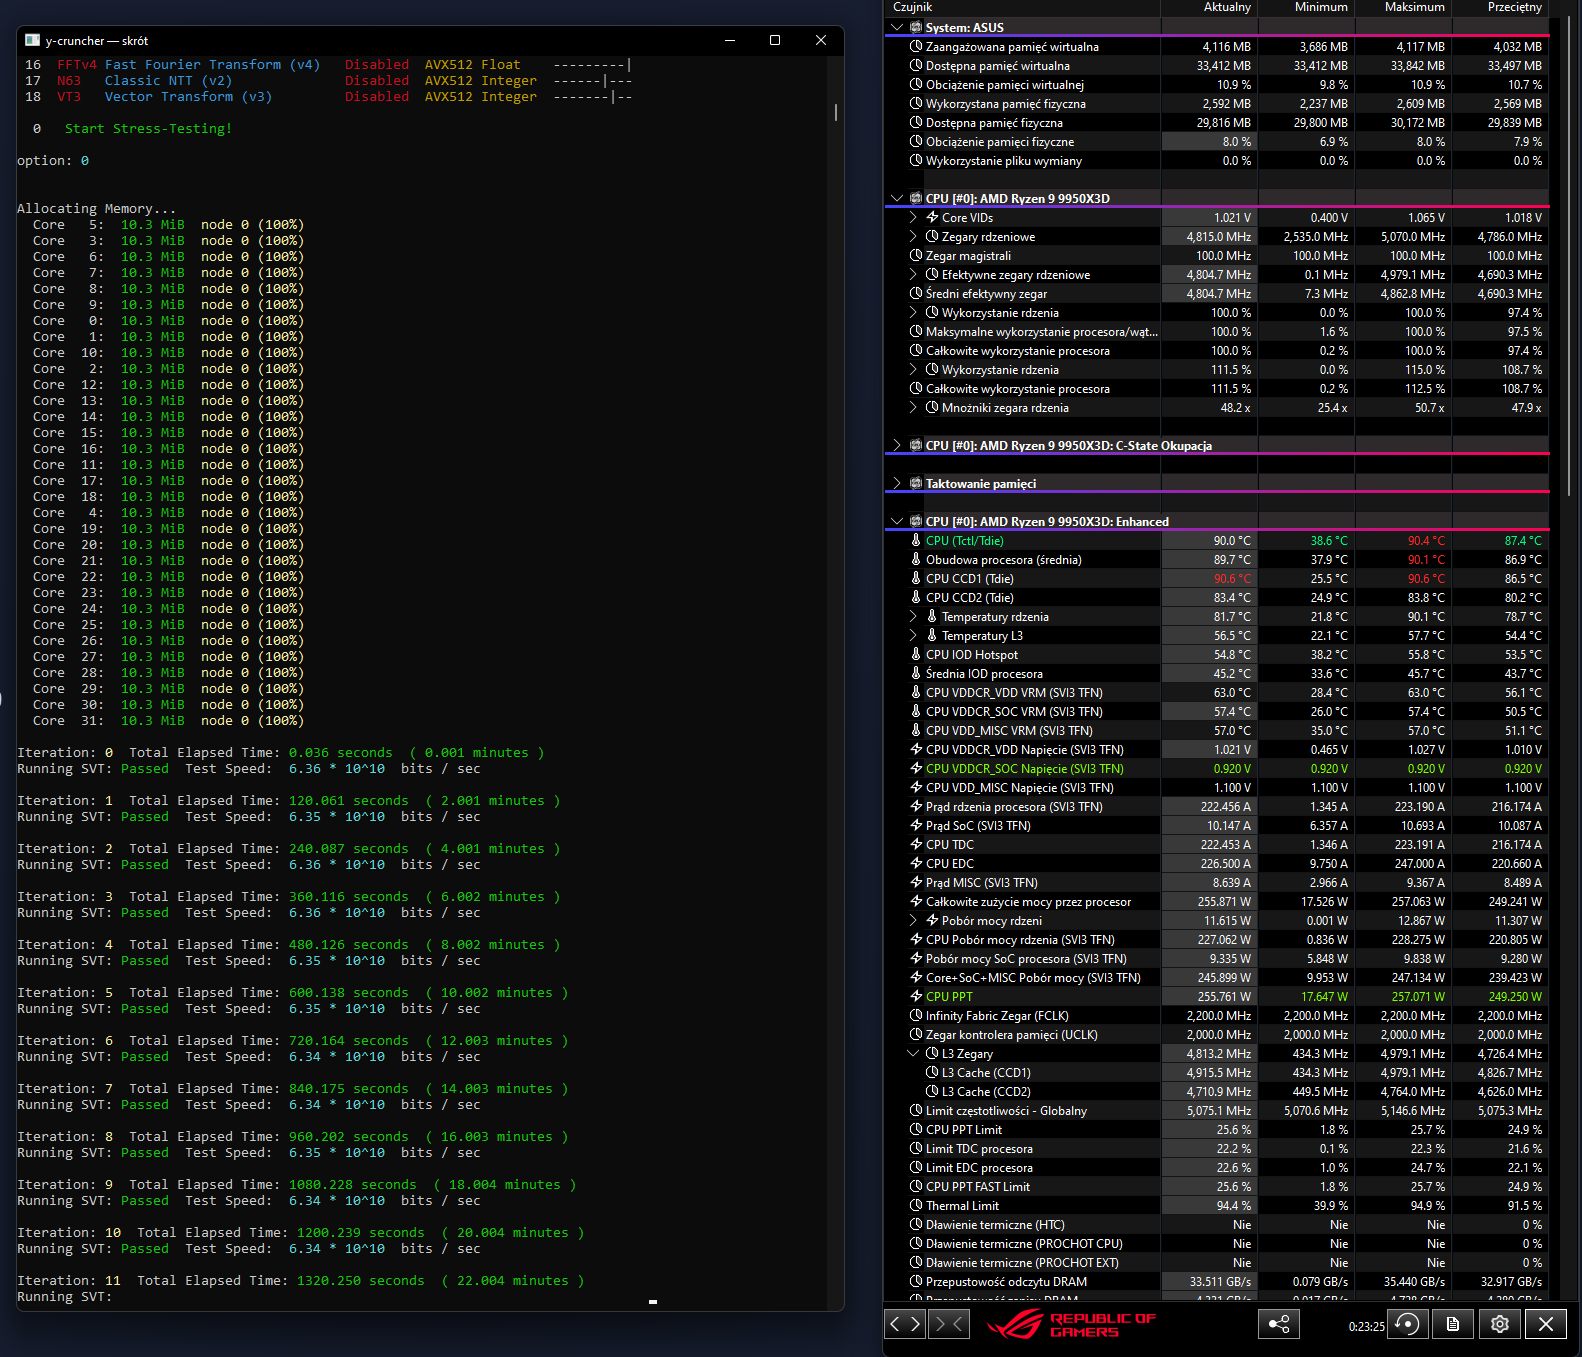This screenshot has width=1582, height=1357.
Task: Open the remote sharing network icon
Action: (x=1278, y=1324)
